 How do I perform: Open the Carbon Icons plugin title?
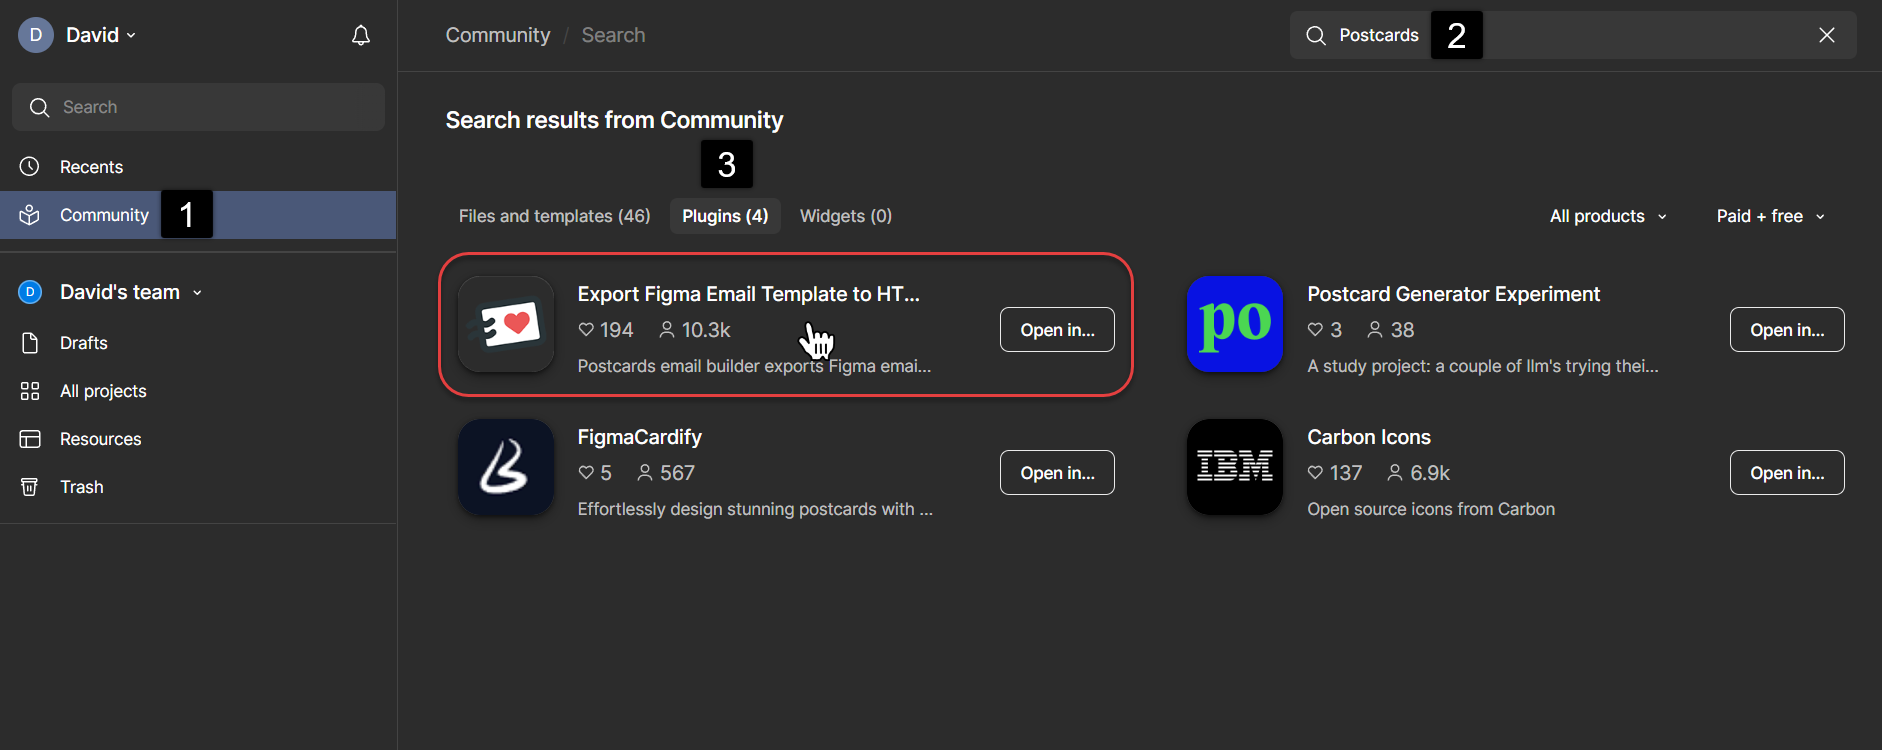1369,437
